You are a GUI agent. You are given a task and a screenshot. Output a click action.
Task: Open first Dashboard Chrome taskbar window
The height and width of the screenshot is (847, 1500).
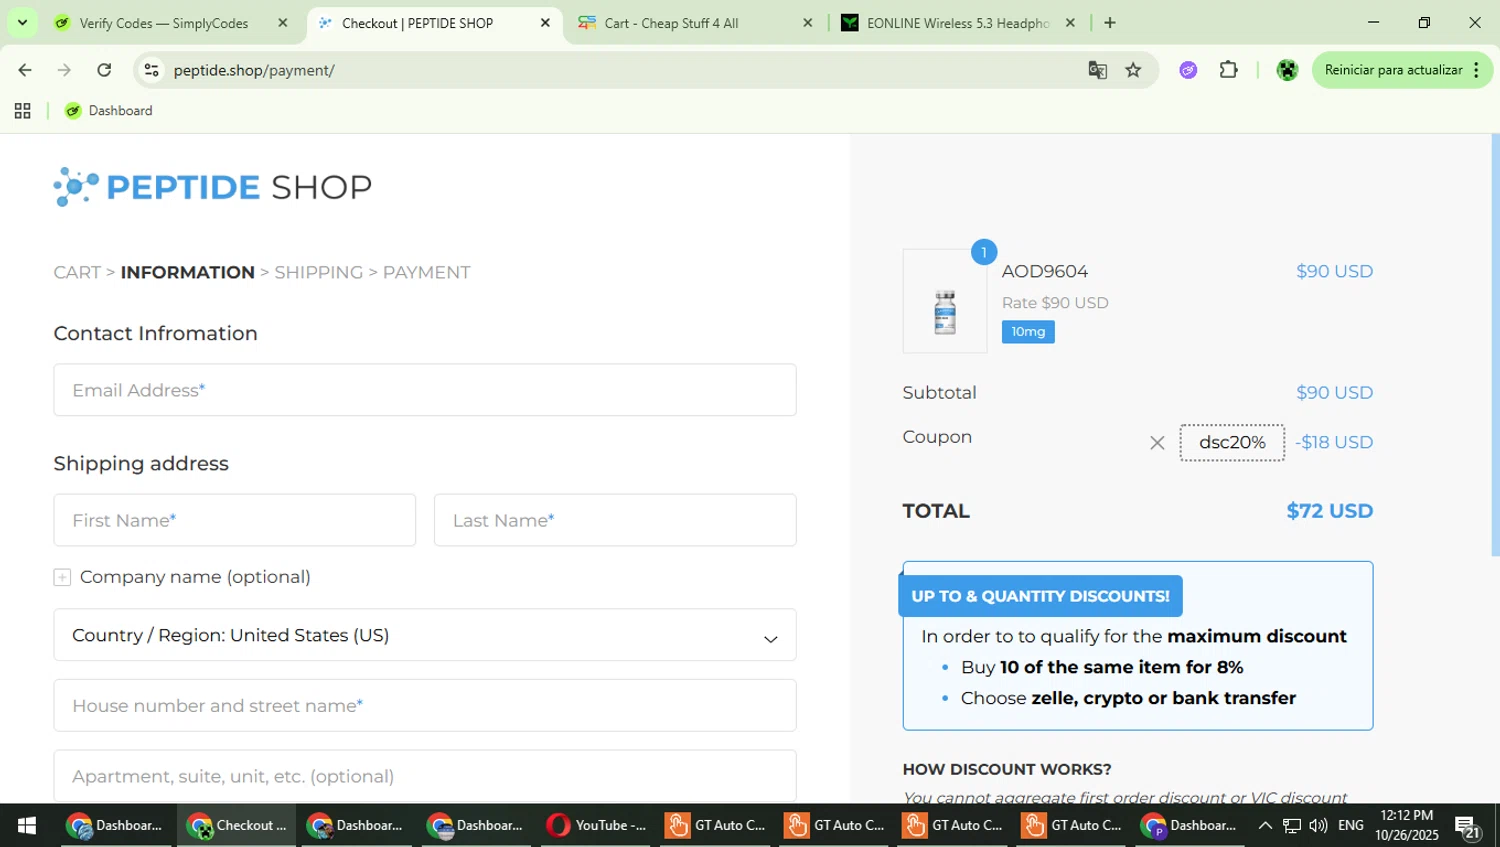(x=114, y=826)
